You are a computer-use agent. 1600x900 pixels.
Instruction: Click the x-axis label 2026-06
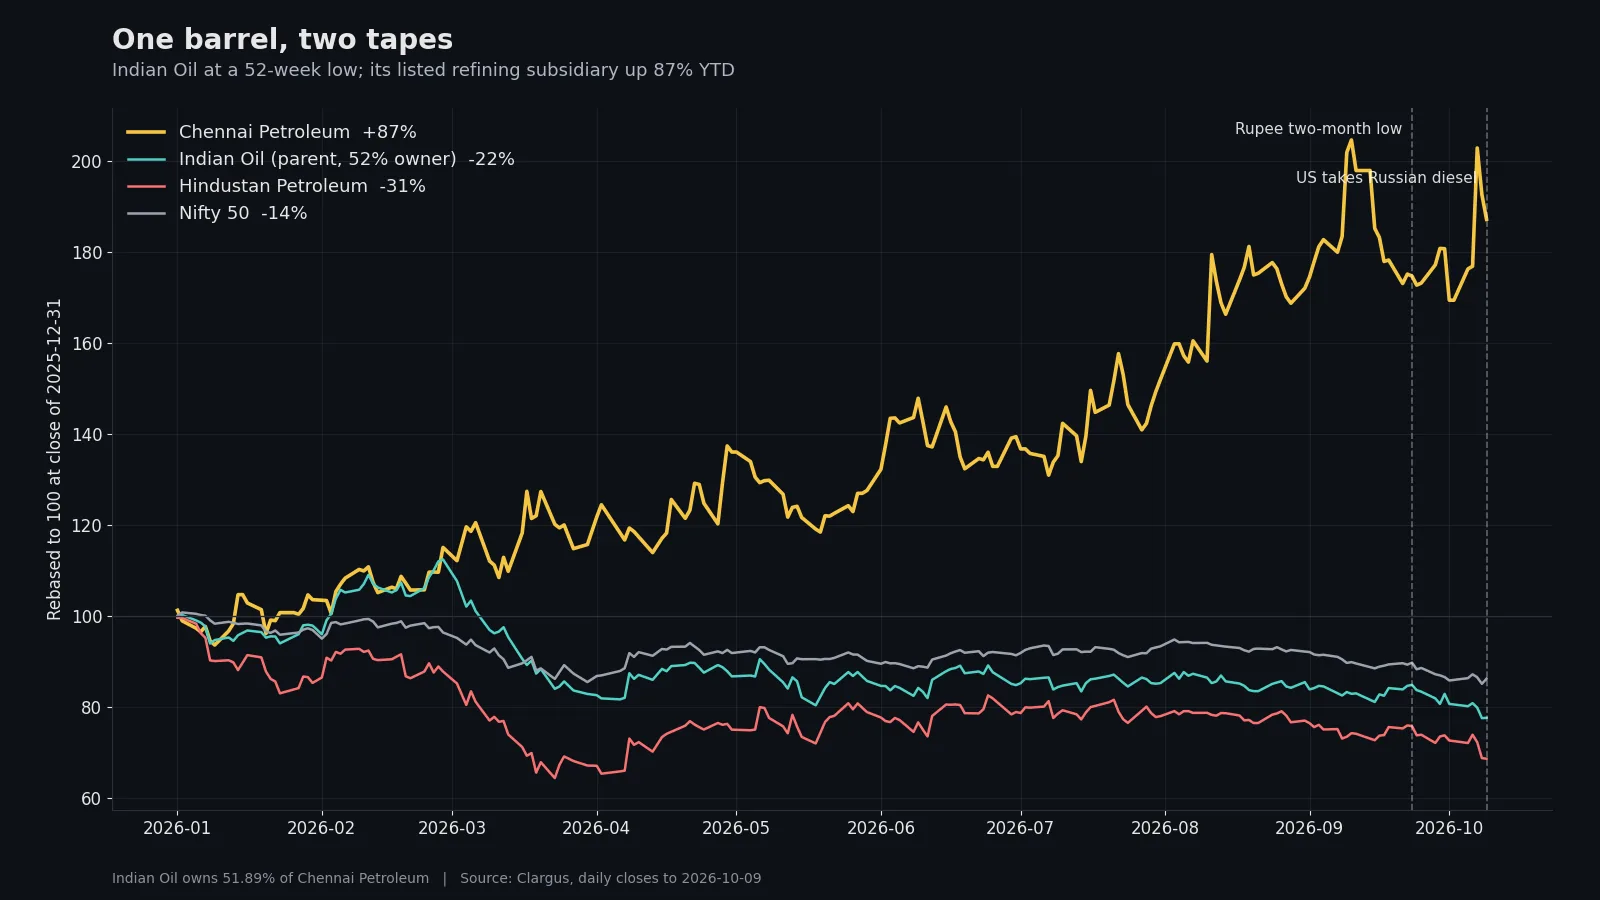pyautogui.click(x=881, y=828)
